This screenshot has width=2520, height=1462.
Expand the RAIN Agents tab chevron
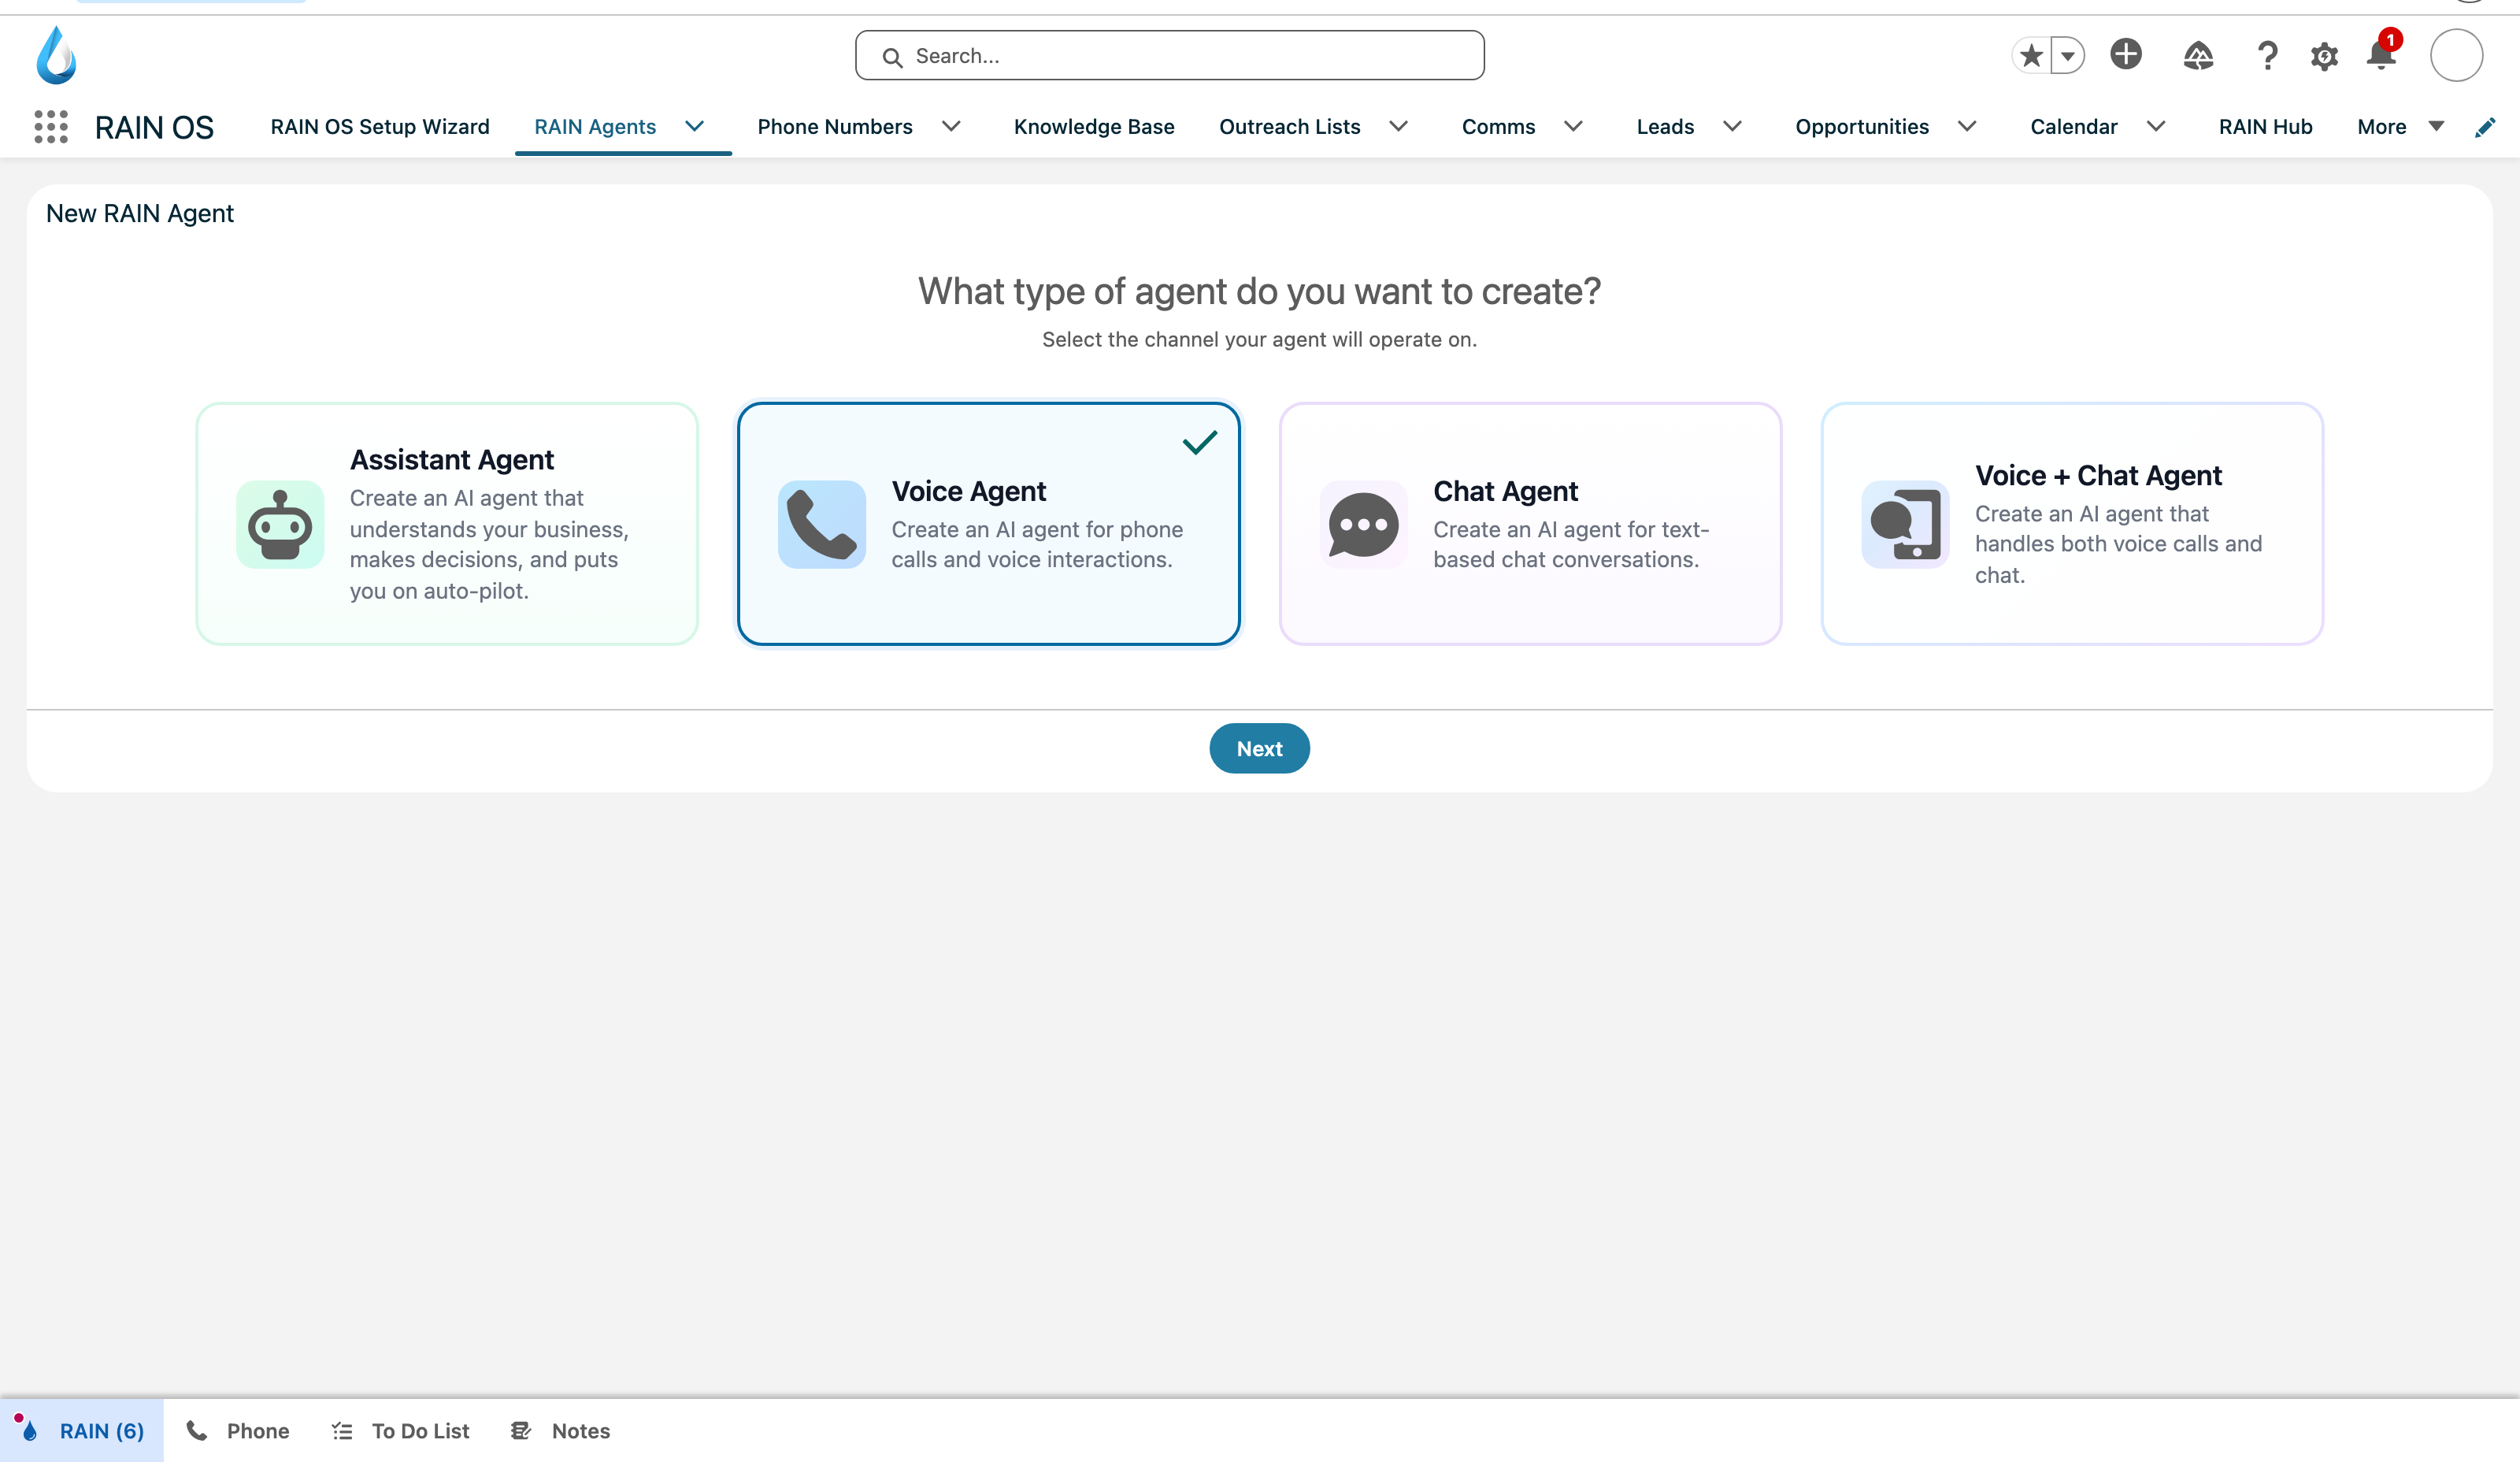[x=694, y=126]
